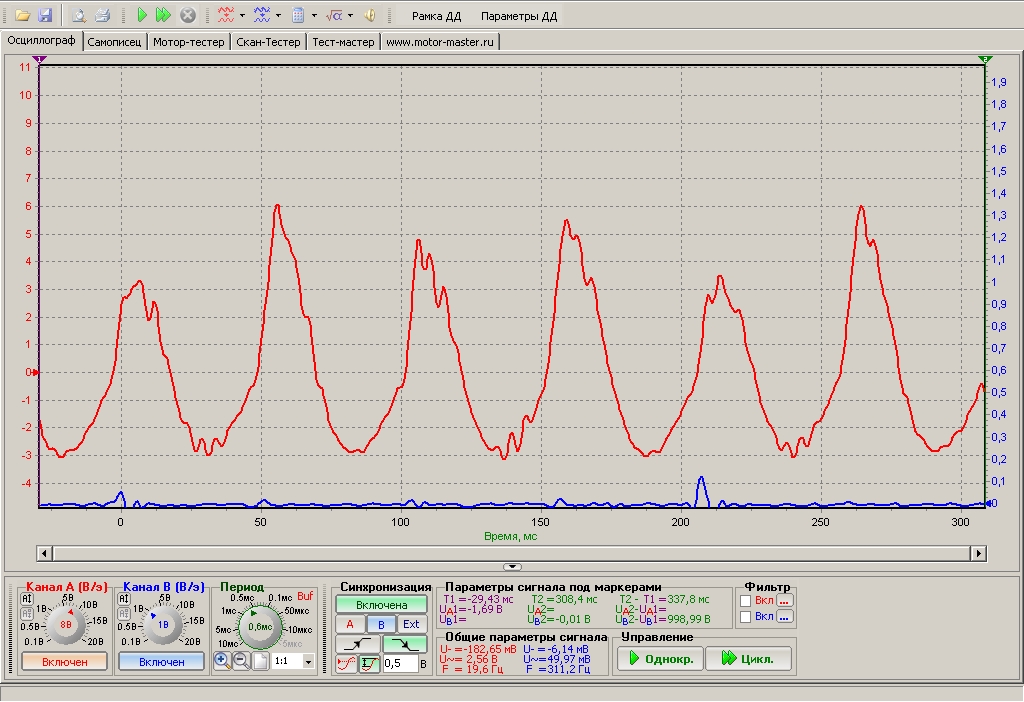Toggle Канал B Включен button
The image size is (1024, 702).
coord(161,662)
